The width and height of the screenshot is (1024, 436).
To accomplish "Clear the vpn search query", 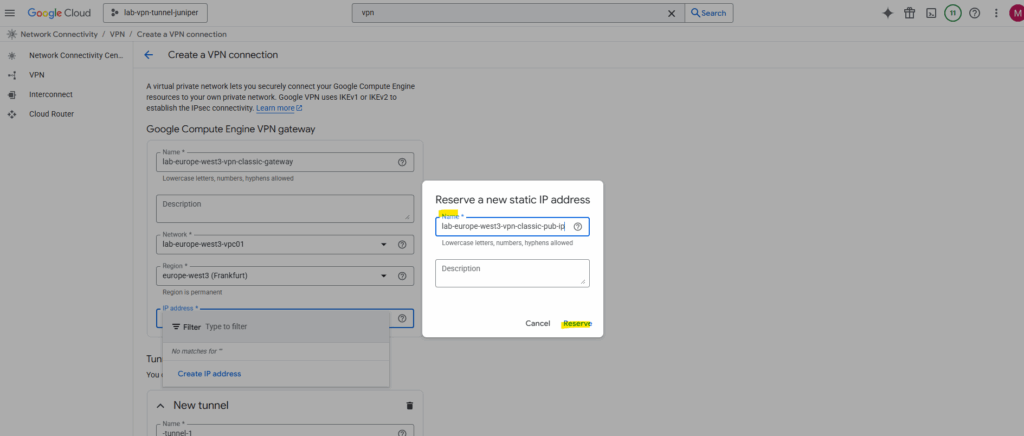I will [x=671, y=13].
